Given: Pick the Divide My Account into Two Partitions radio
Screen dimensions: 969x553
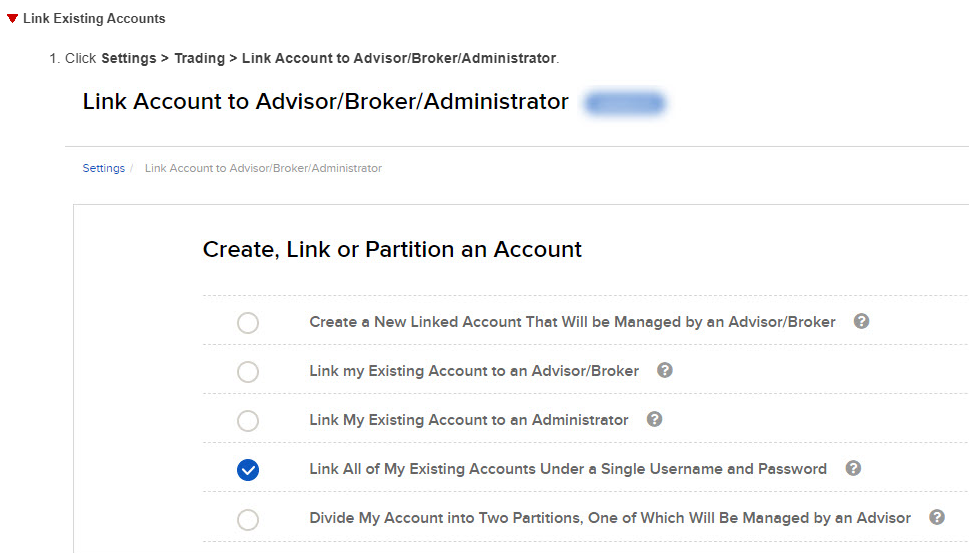Looking at the screenshot, I should [247, 519].
